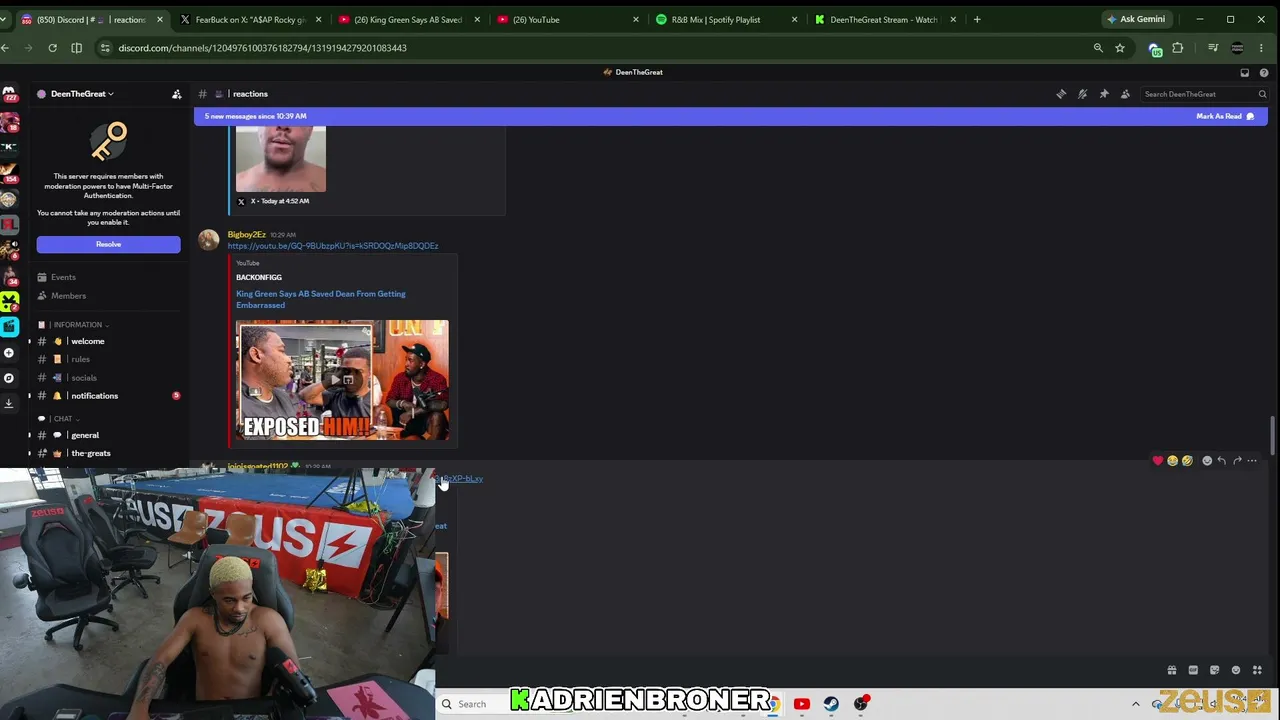
Task: Open Discord help question mark icon
Action: 1264,72
